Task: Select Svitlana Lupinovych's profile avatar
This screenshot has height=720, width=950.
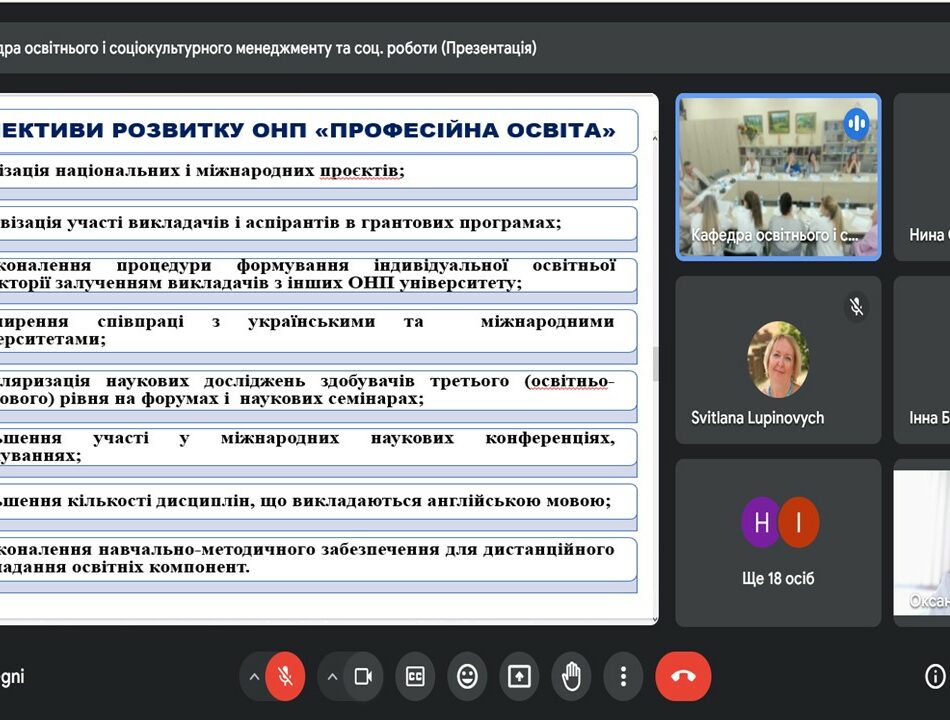Action: pos(778,359)
